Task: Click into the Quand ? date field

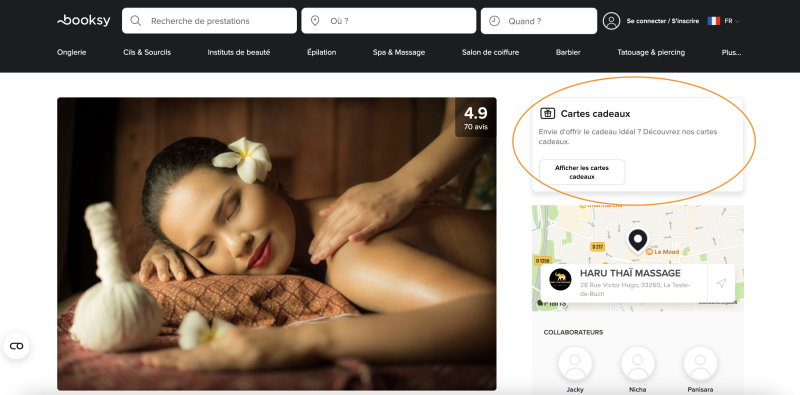Action: click(539, 21)
